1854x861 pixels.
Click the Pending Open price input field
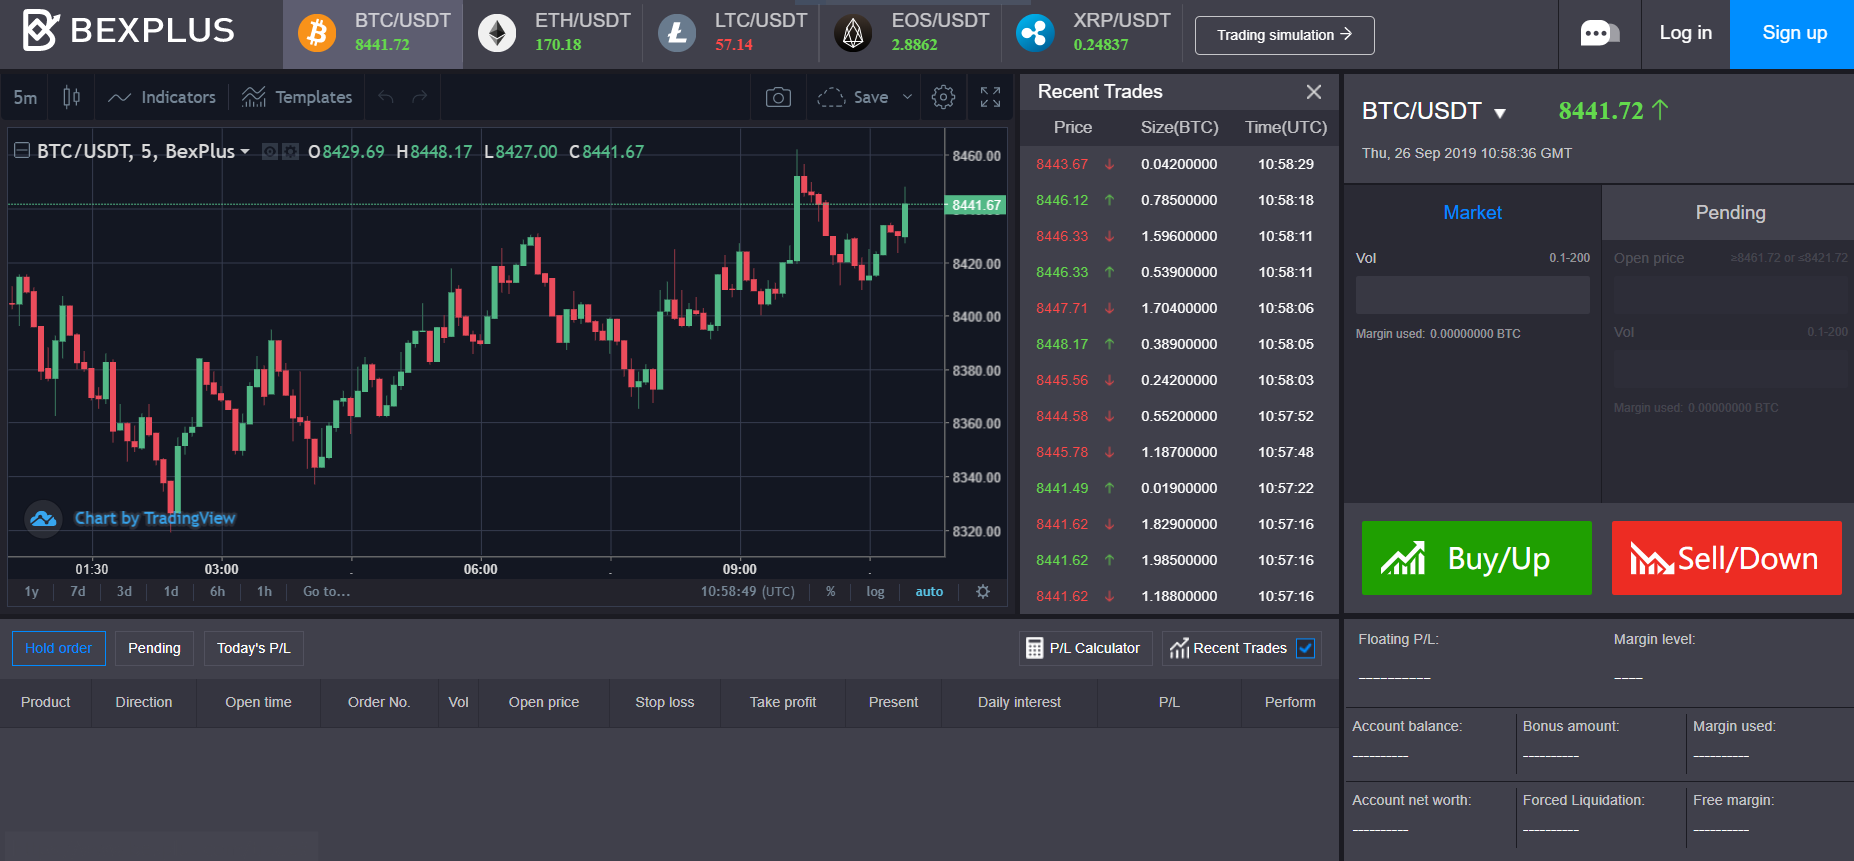pos(1731,297)
